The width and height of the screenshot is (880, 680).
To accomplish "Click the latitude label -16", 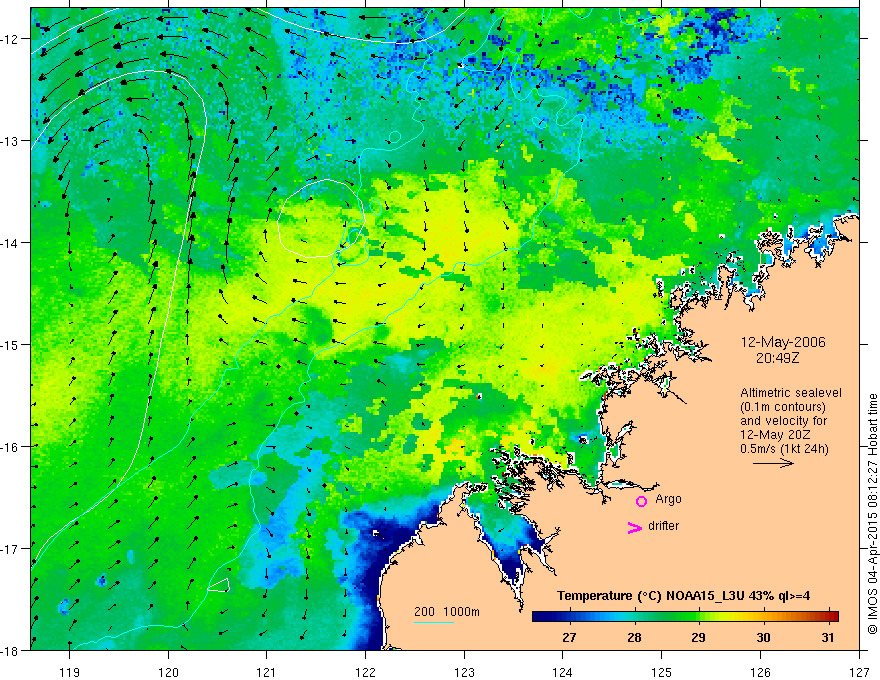I will pos(11,447).
